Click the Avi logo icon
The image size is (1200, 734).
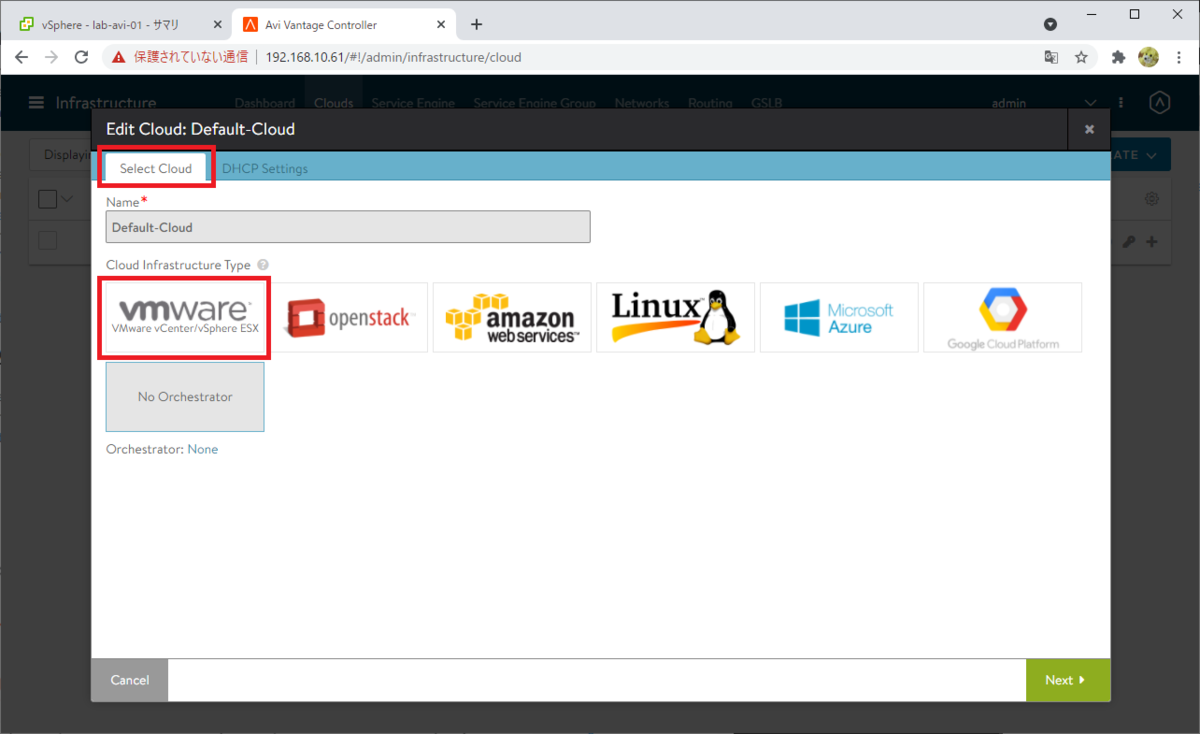[1160, 103]
